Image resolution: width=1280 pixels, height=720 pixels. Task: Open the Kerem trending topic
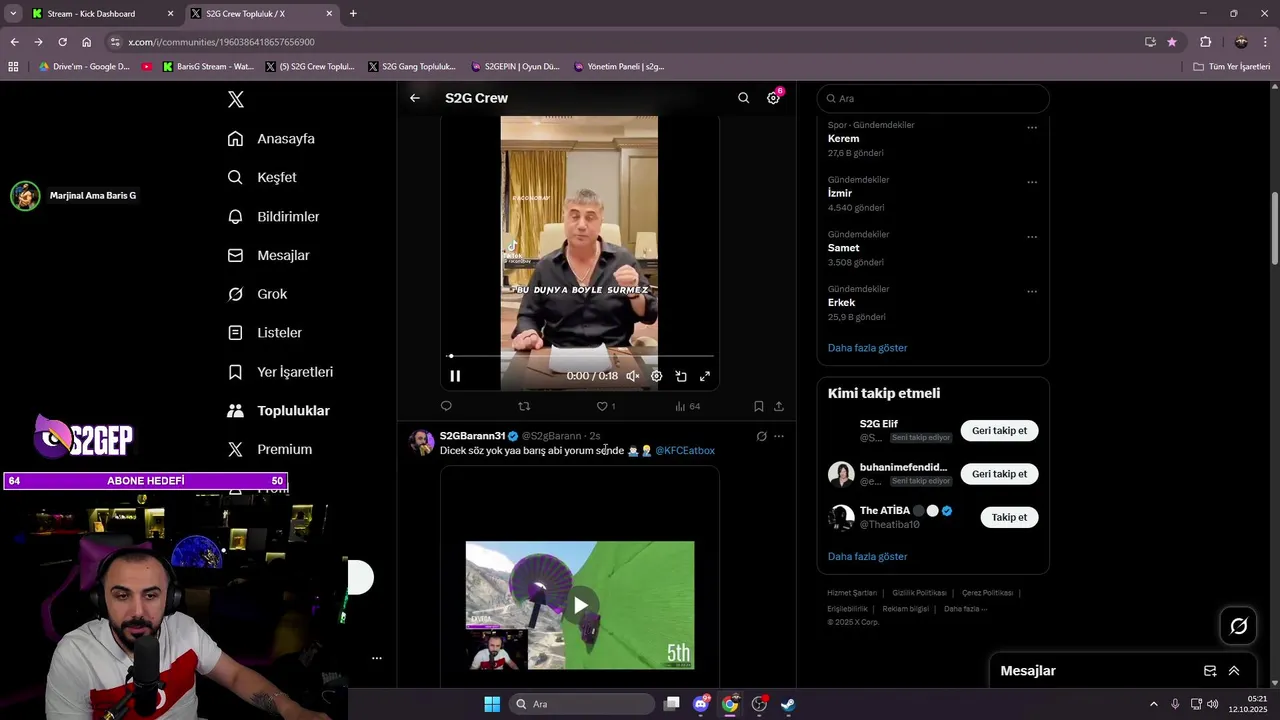(843, 139)
